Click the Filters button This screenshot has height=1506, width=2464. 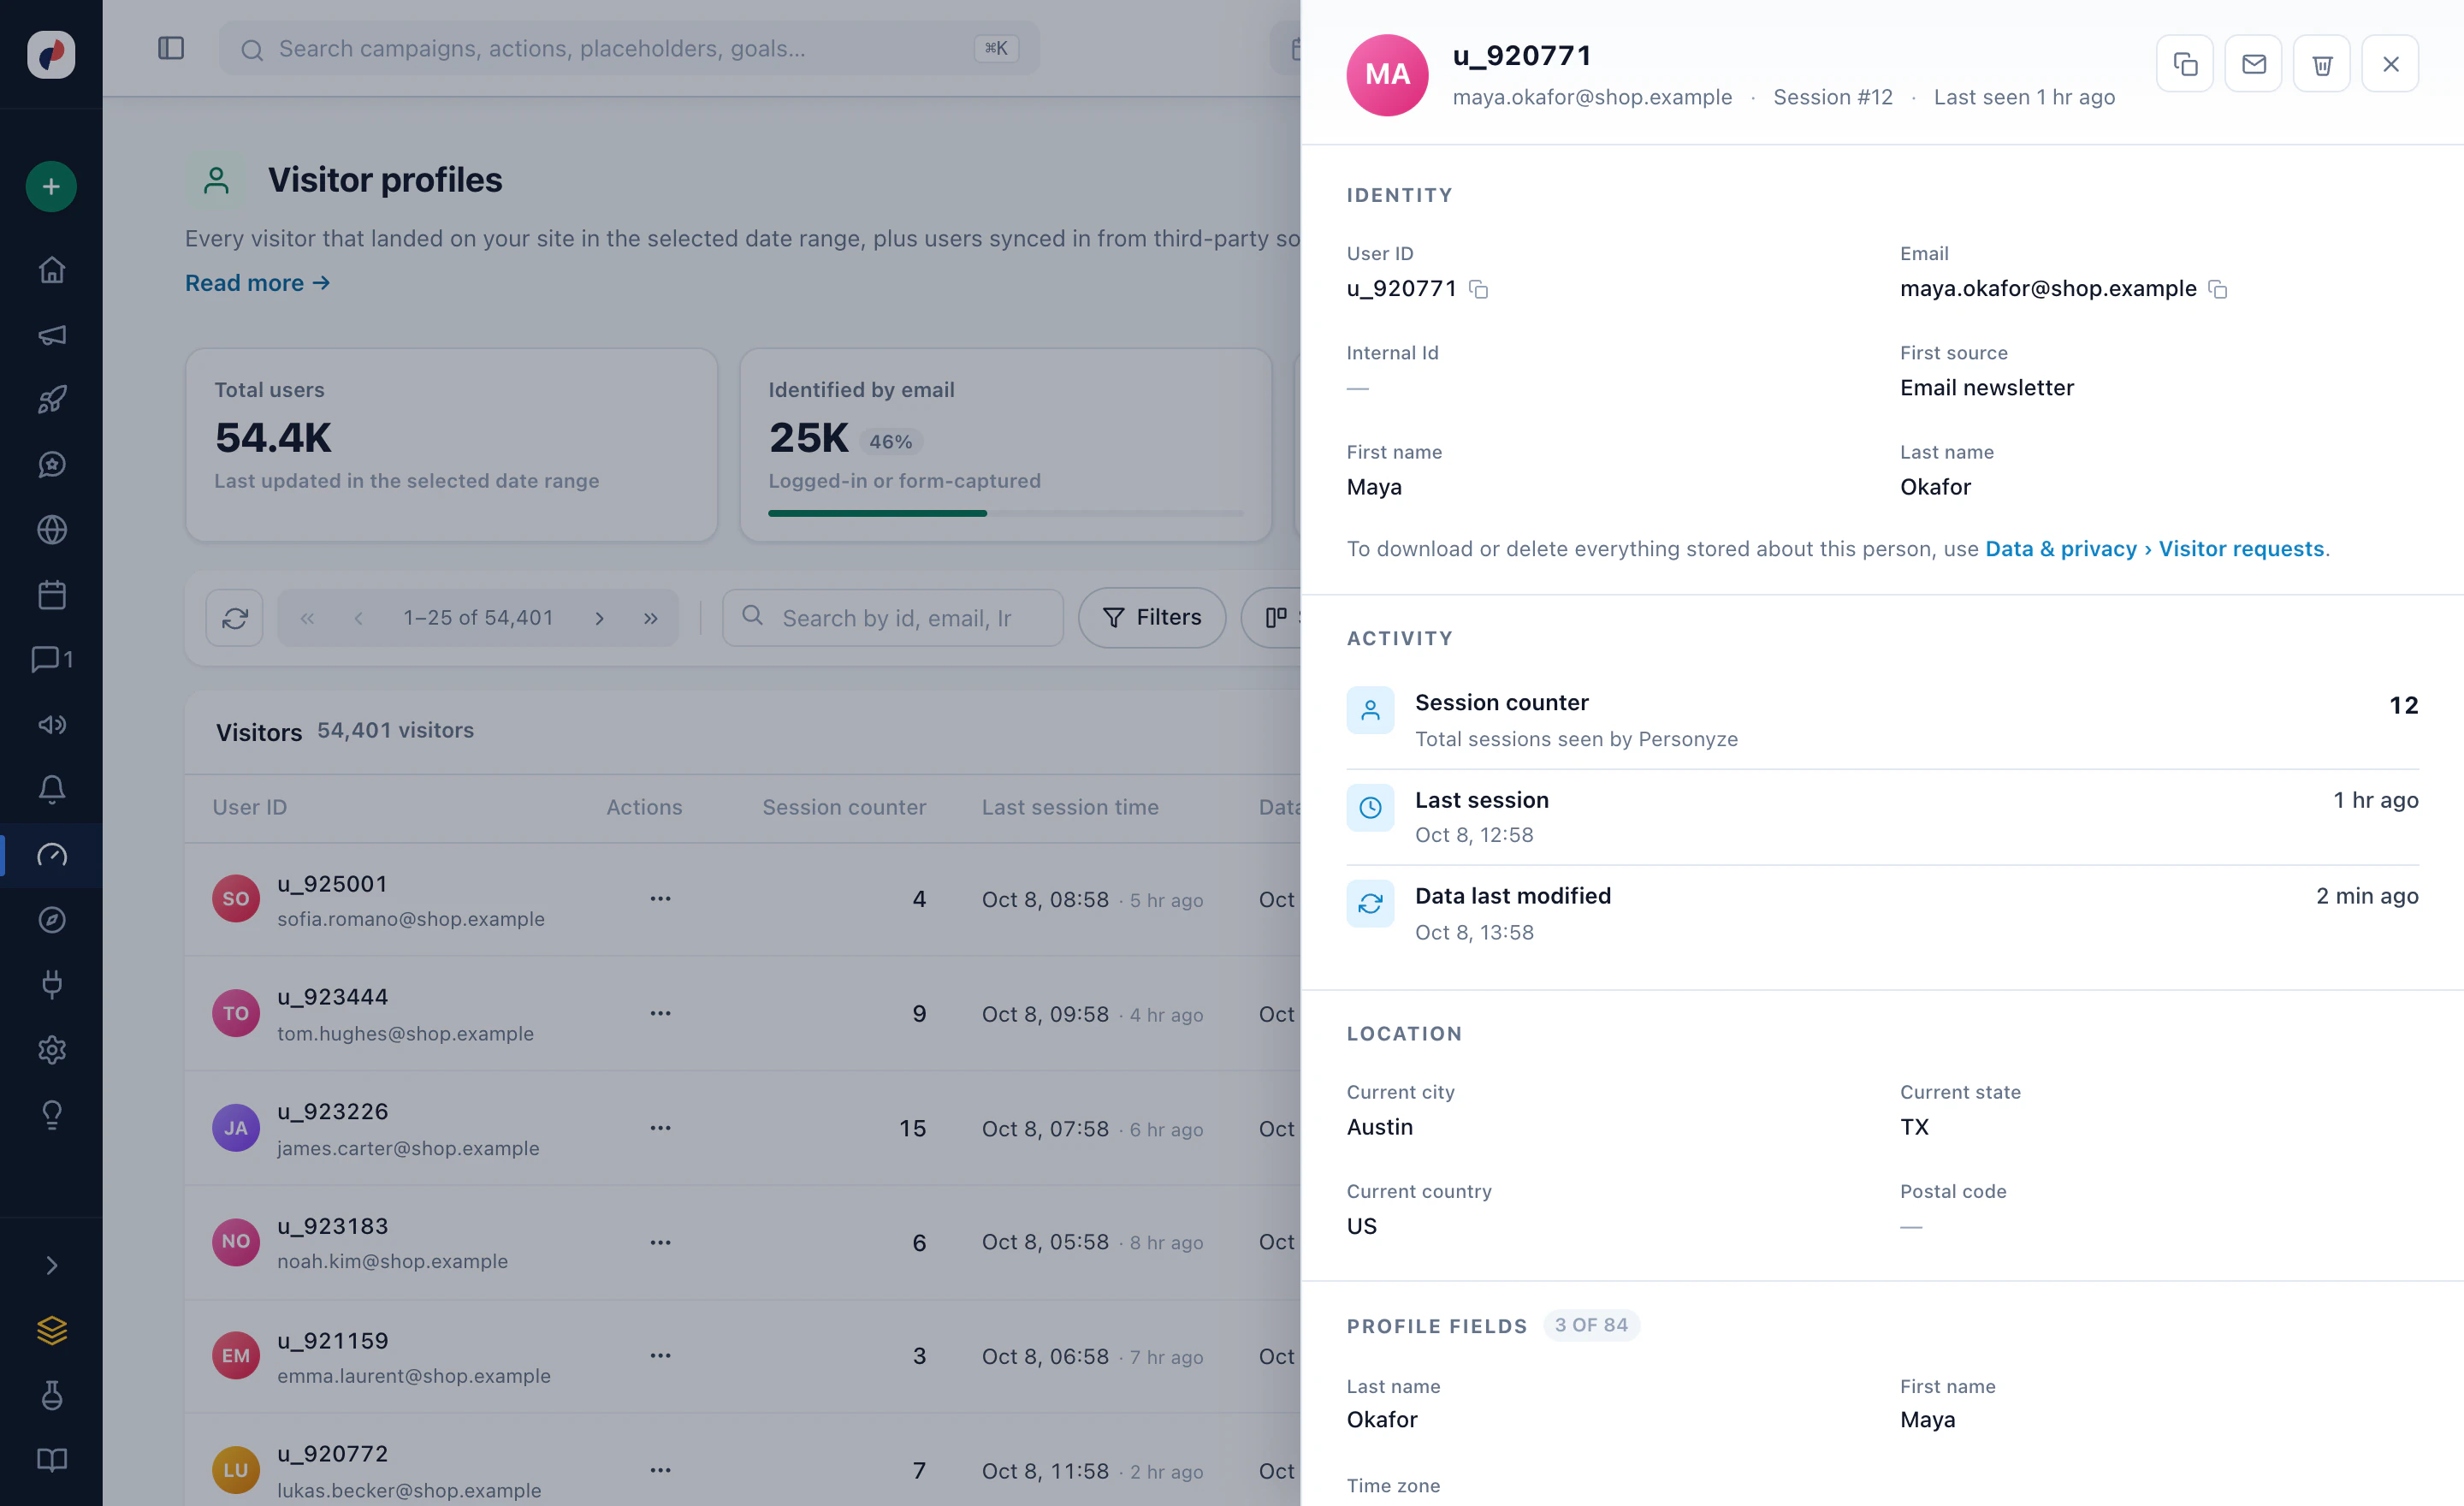[x=1152, y=618]
